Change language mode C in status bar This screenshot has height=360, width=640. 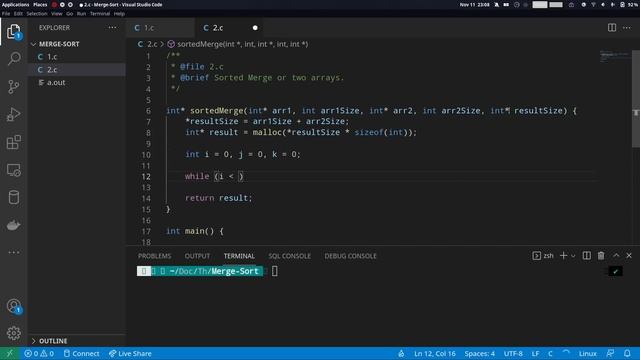pos(550,353)
